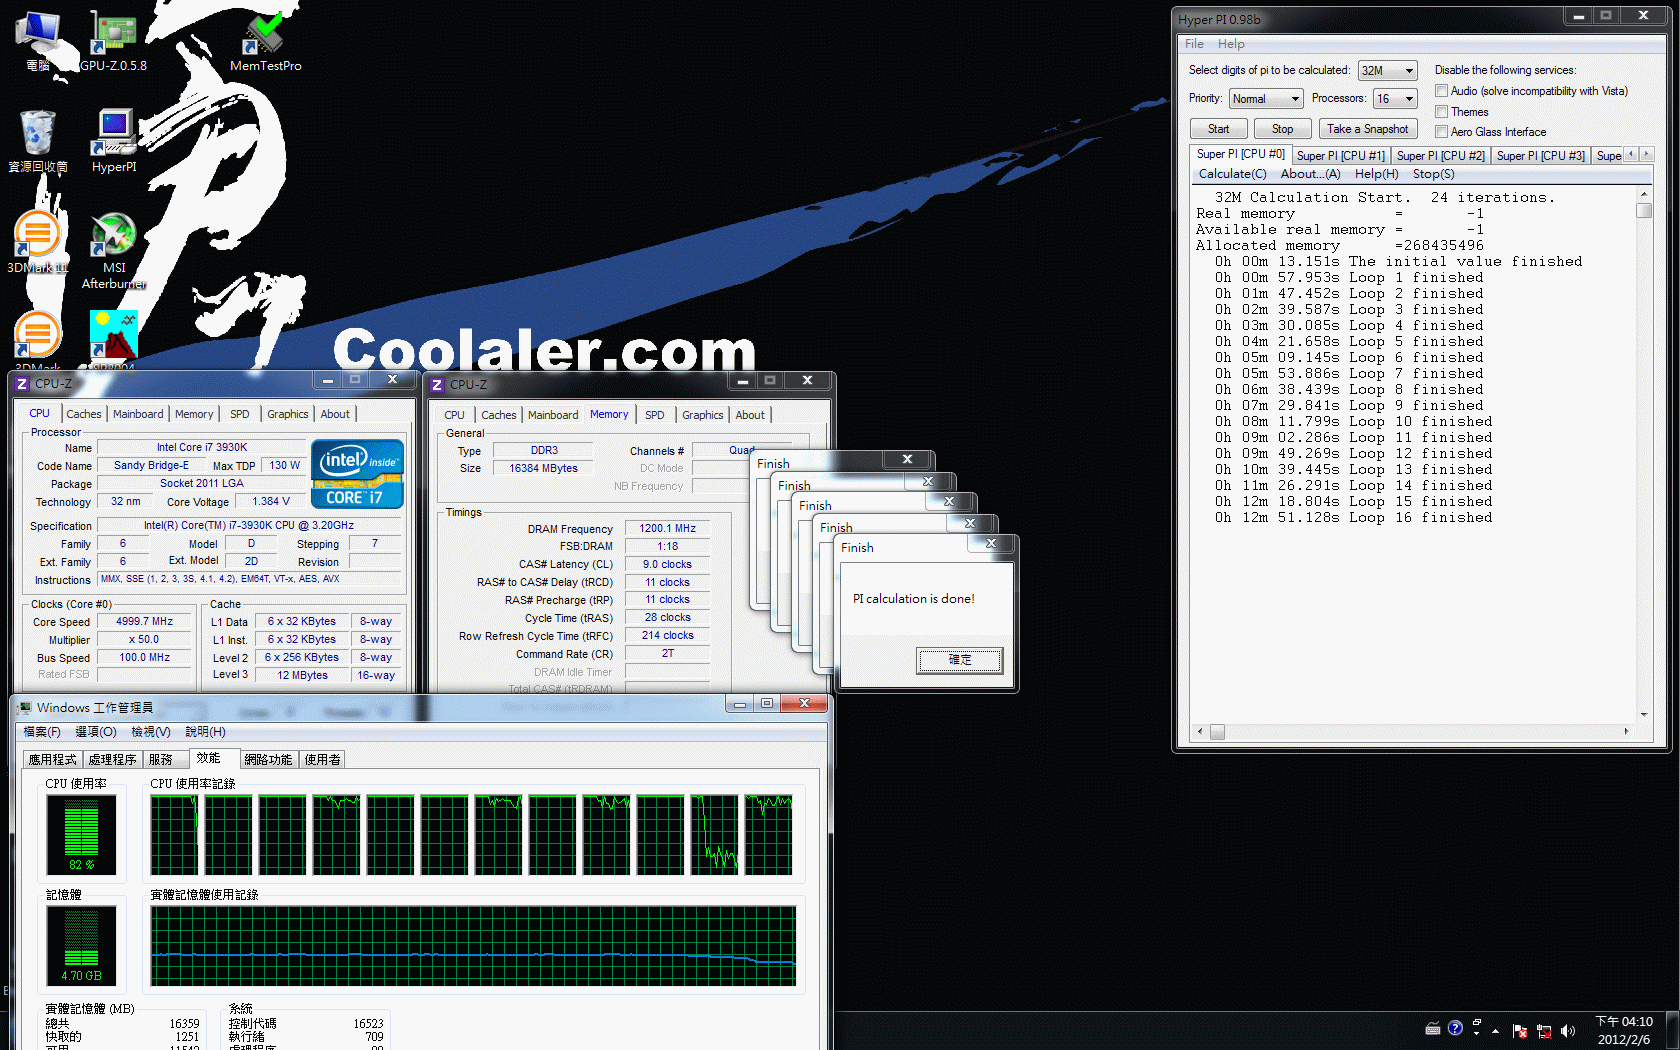Open the 3DMark 11 desktop shortcut
Screen dimensions: 1680x1050
point(38,242)
